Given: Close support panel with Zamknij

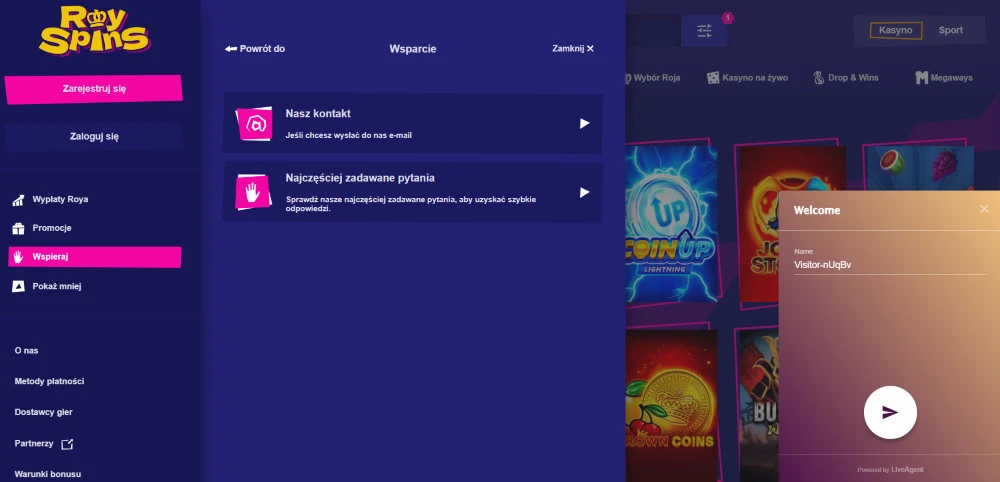Looking at the screenshot, I should (573, 48).
